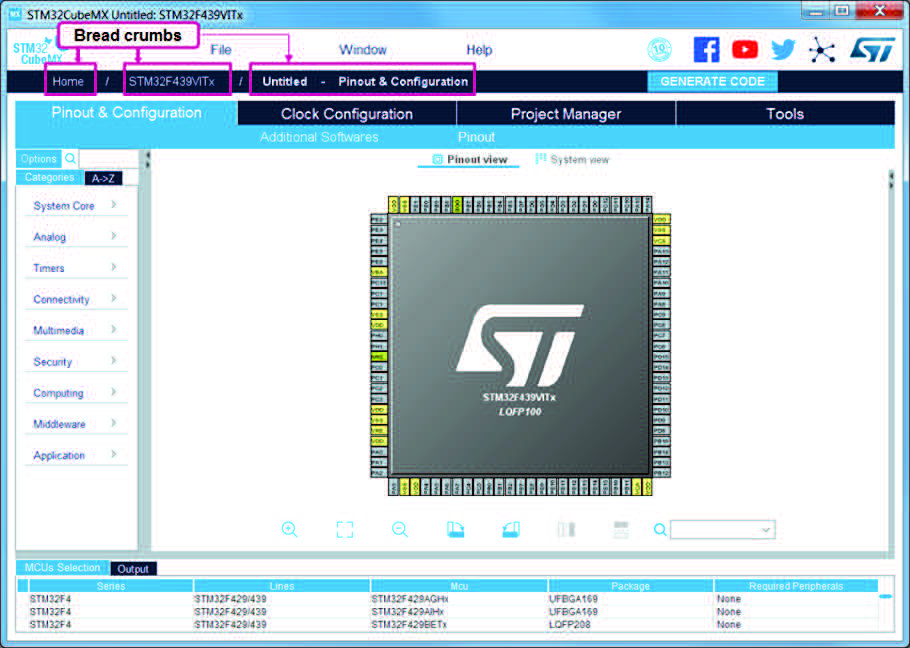This screenshot has width=910, height=648.
Task: Switch to Tools tab
Action: (x=785, y=114)
